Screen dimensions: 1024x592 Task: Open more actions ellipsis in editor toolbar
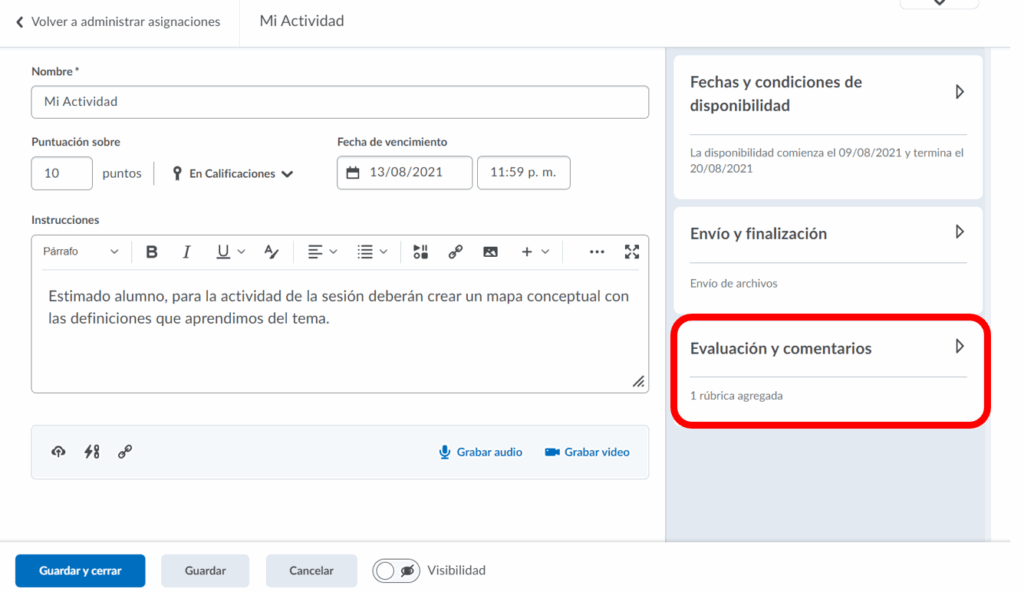point(597,252)
